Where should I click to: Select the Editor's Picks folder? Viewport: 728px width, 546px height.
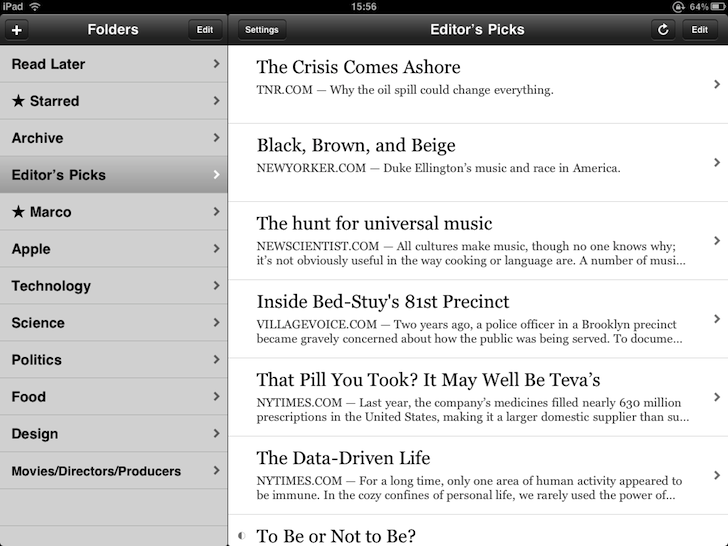114,175
